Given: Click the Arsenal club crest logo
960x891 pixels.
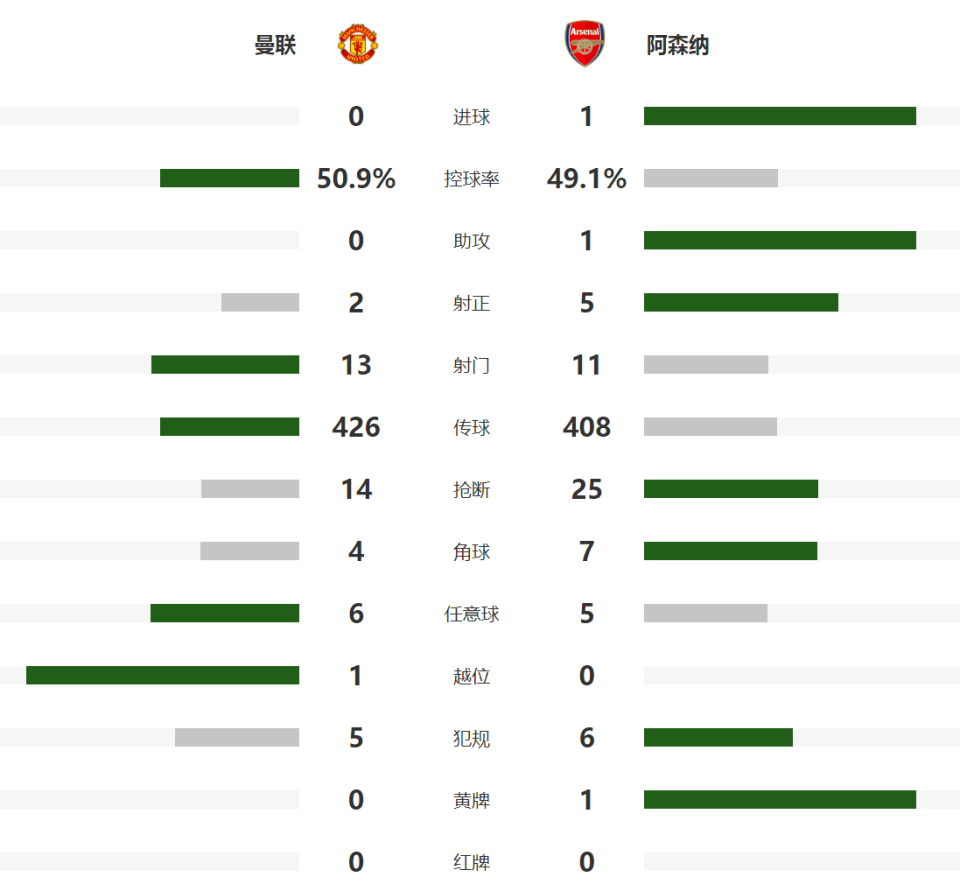Looking at the screenshot, I should [585, 43].
